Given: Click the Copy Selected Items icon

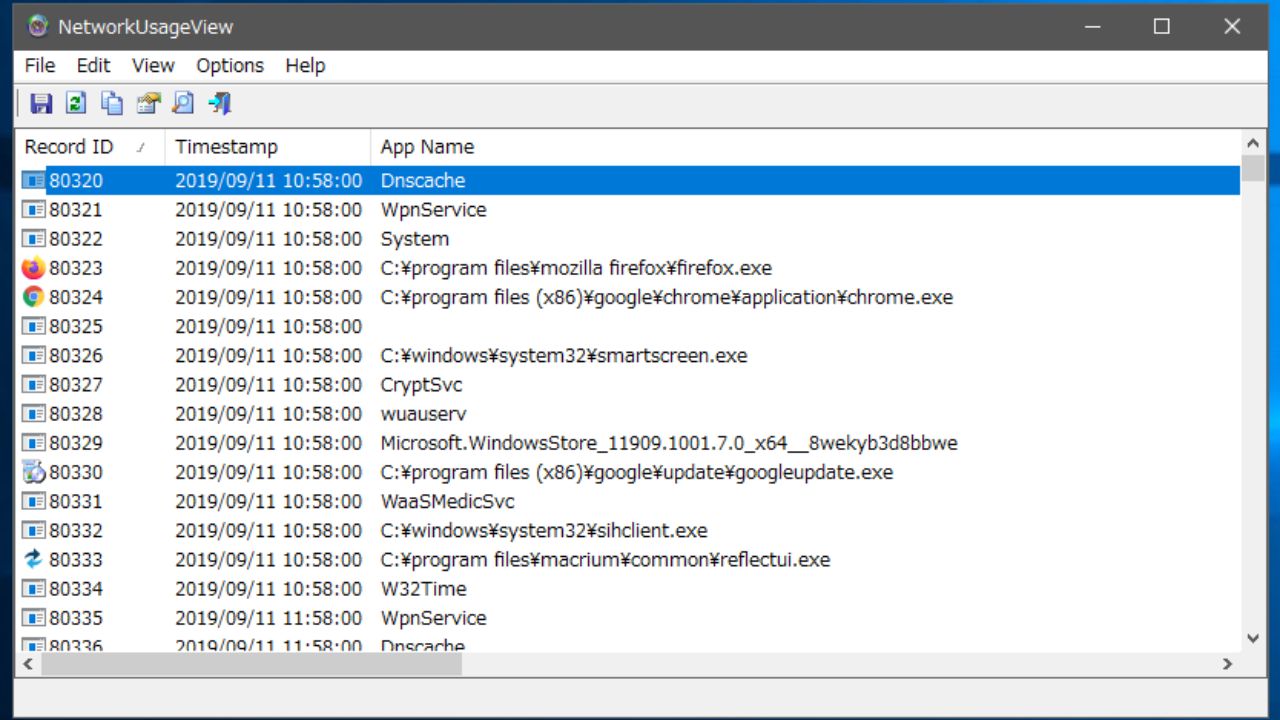Looking at the screenshot, I should pos(112,103).
